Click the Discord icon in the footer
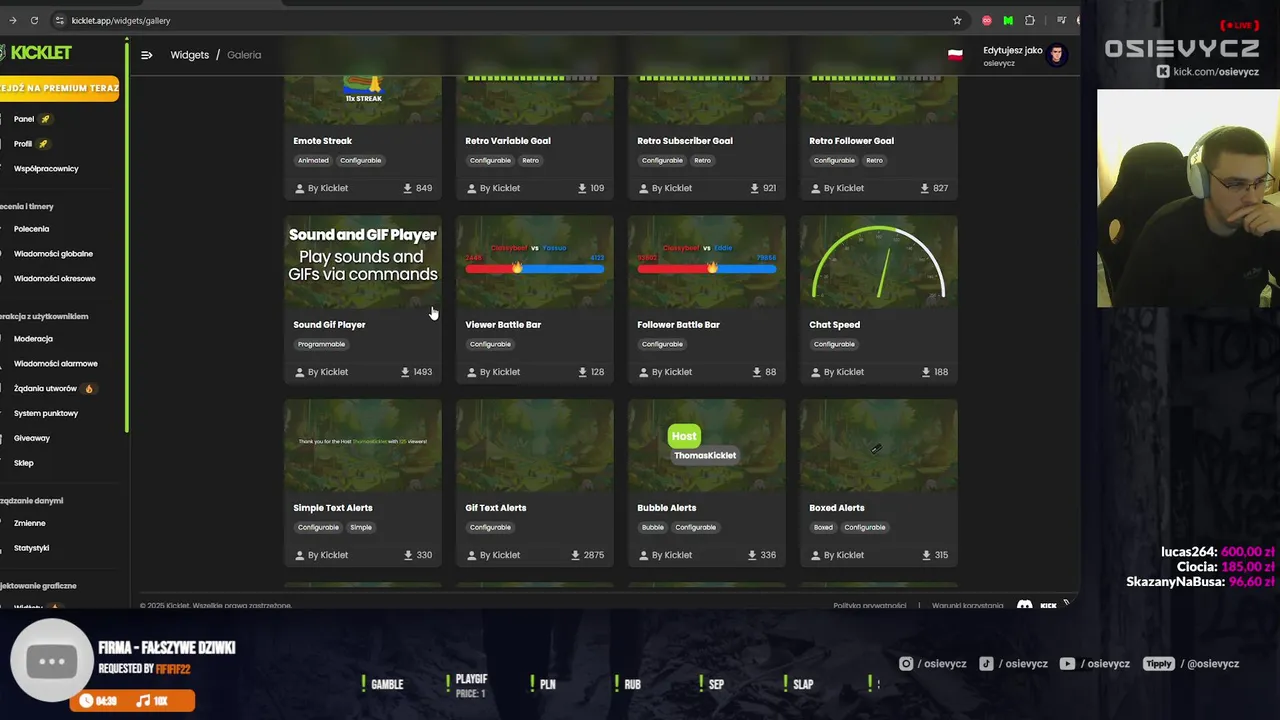 pyautogui.click(x=1025, y=605)
